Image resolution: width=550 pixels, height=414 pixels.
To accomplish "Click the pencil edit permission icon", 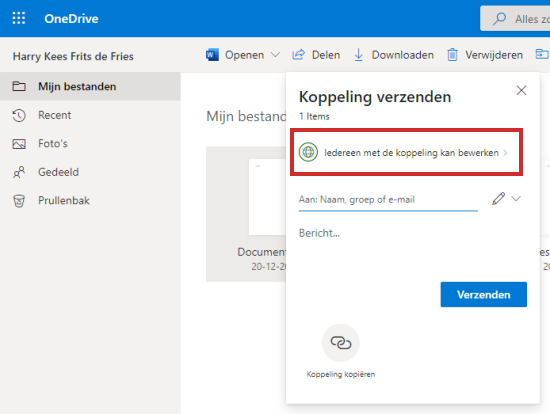I will pyautogui.click(x=498, y=199).
